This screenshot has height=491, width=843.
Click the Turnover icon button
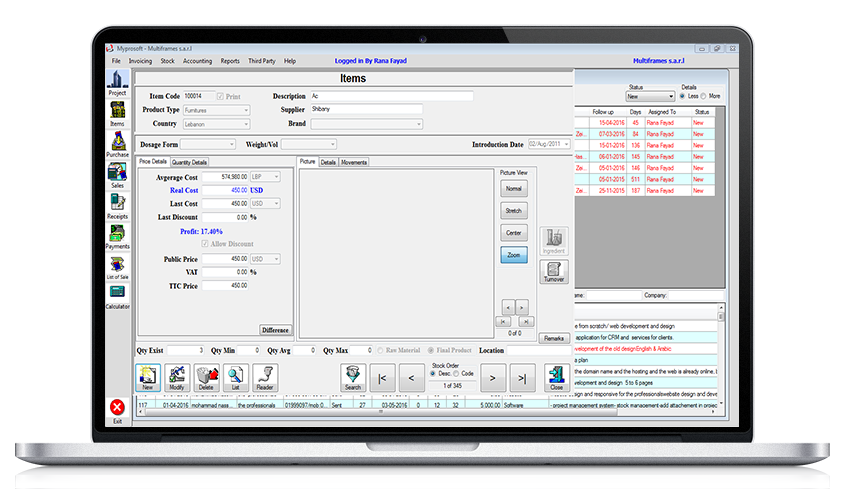(554, 271)
